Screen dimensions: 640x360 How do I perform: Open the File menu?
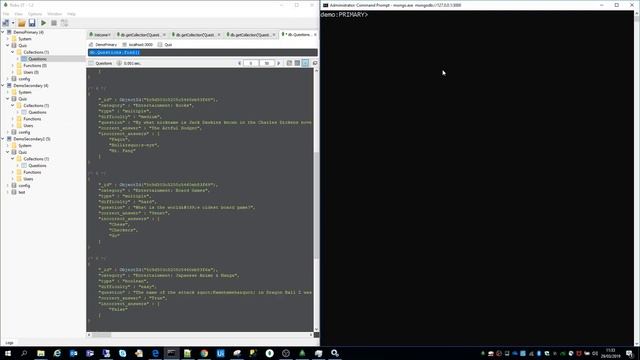[x=6, y=14]
